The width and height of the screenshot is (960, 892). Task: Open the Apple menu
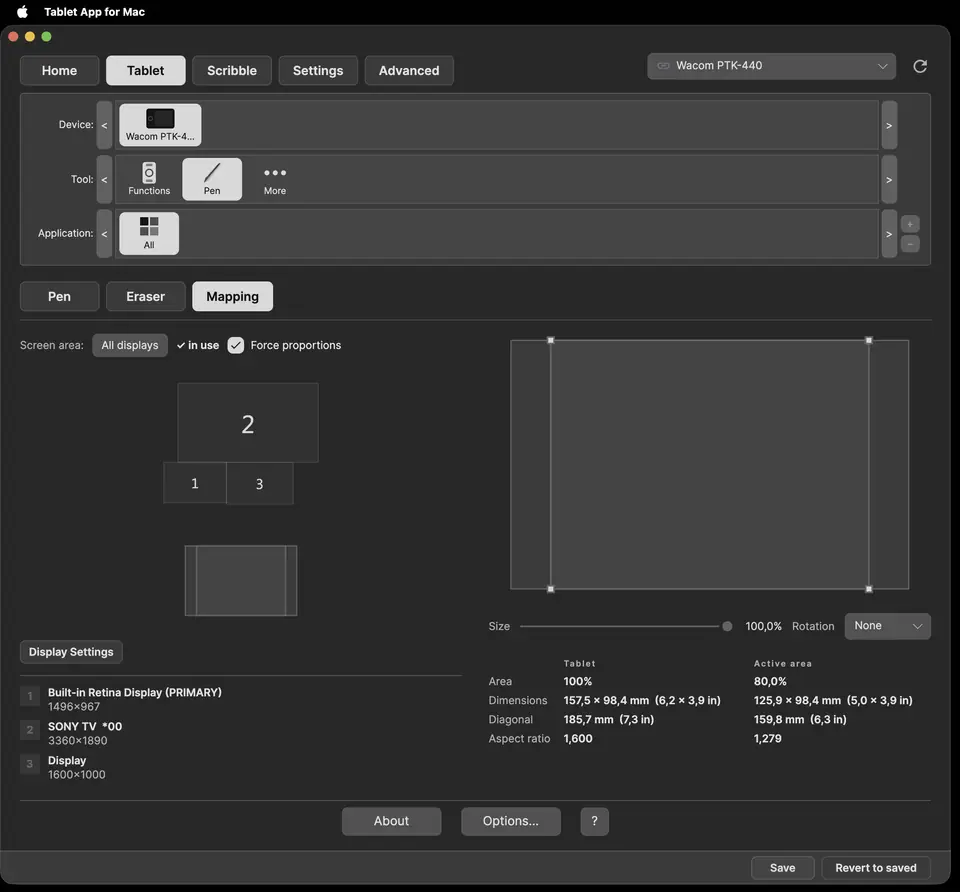pos(22,12)
